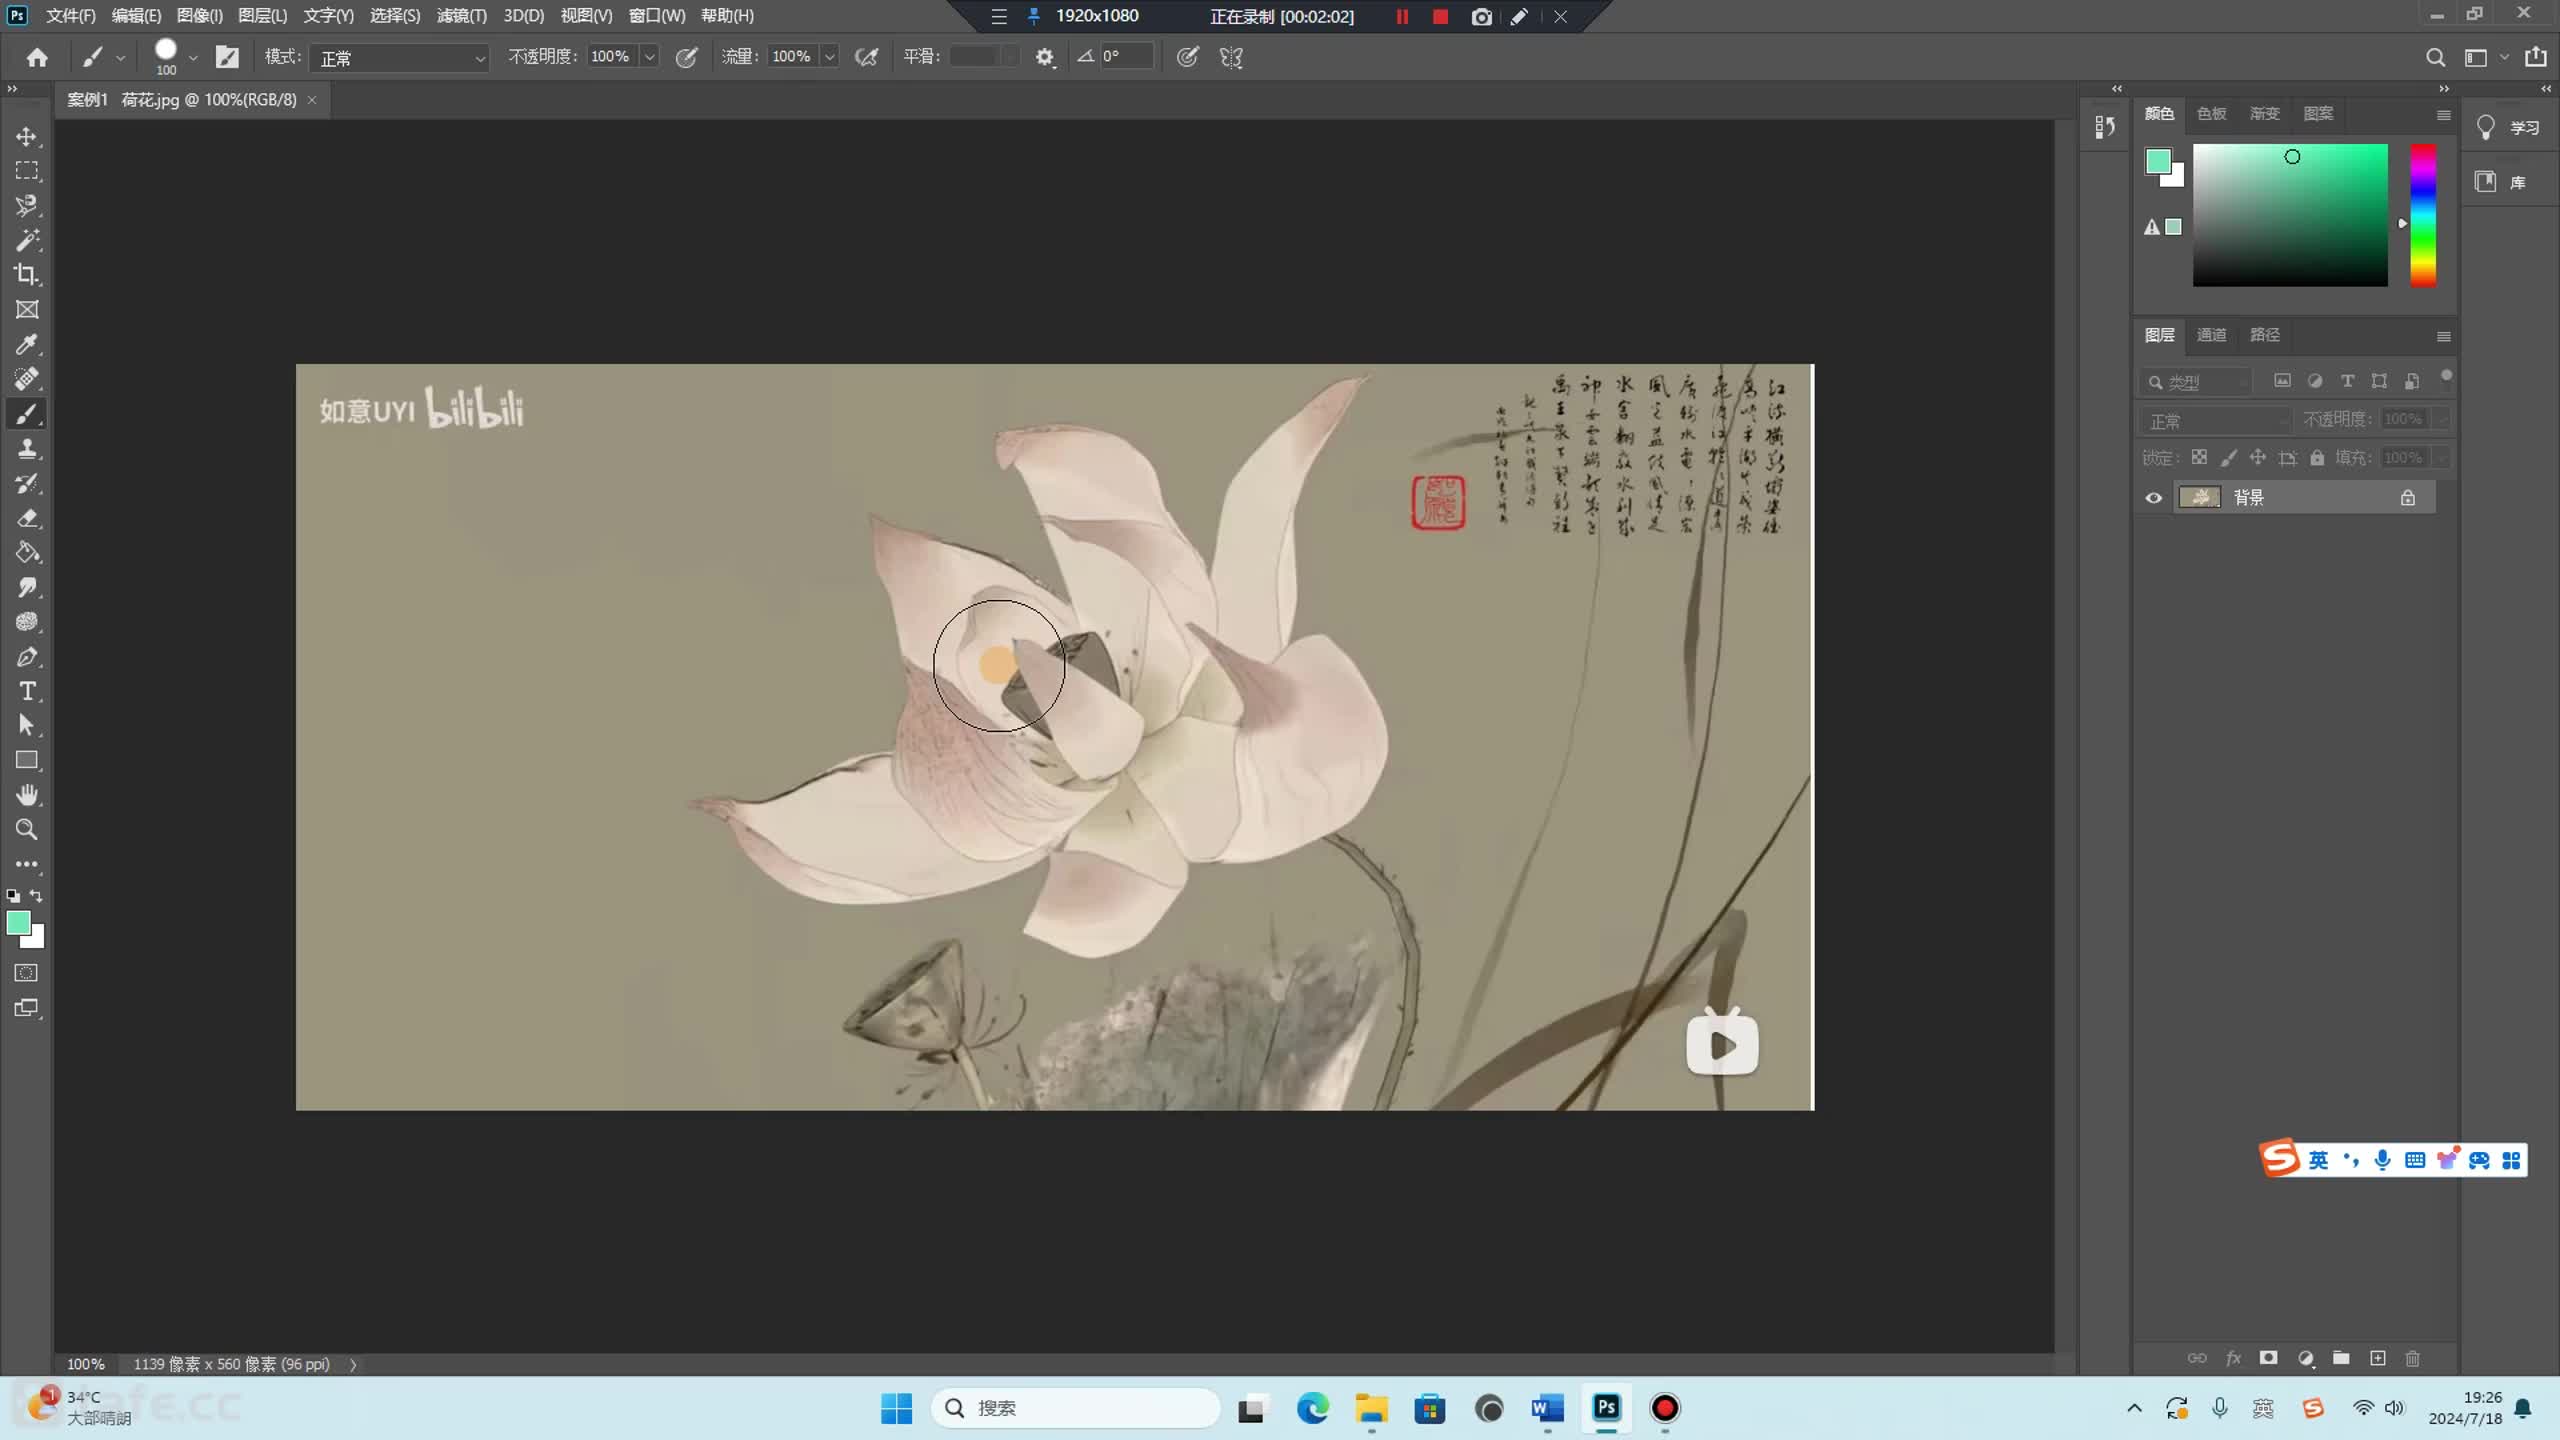Select the Eyedropper tool
The width and height of the screenshot is (2560, 1440).
[x=27, y=345]
